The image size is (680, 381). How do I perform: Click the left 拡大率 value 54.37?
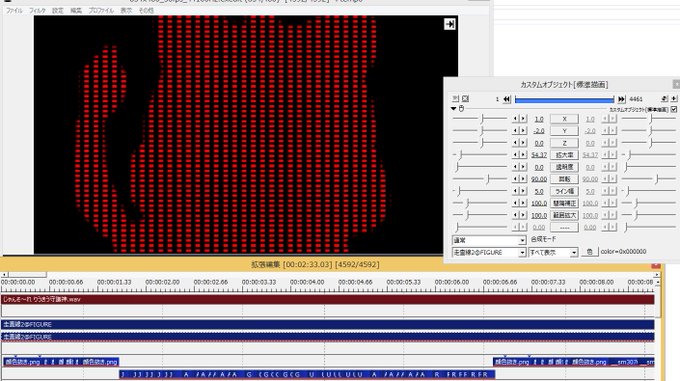[x=539, y=155]
